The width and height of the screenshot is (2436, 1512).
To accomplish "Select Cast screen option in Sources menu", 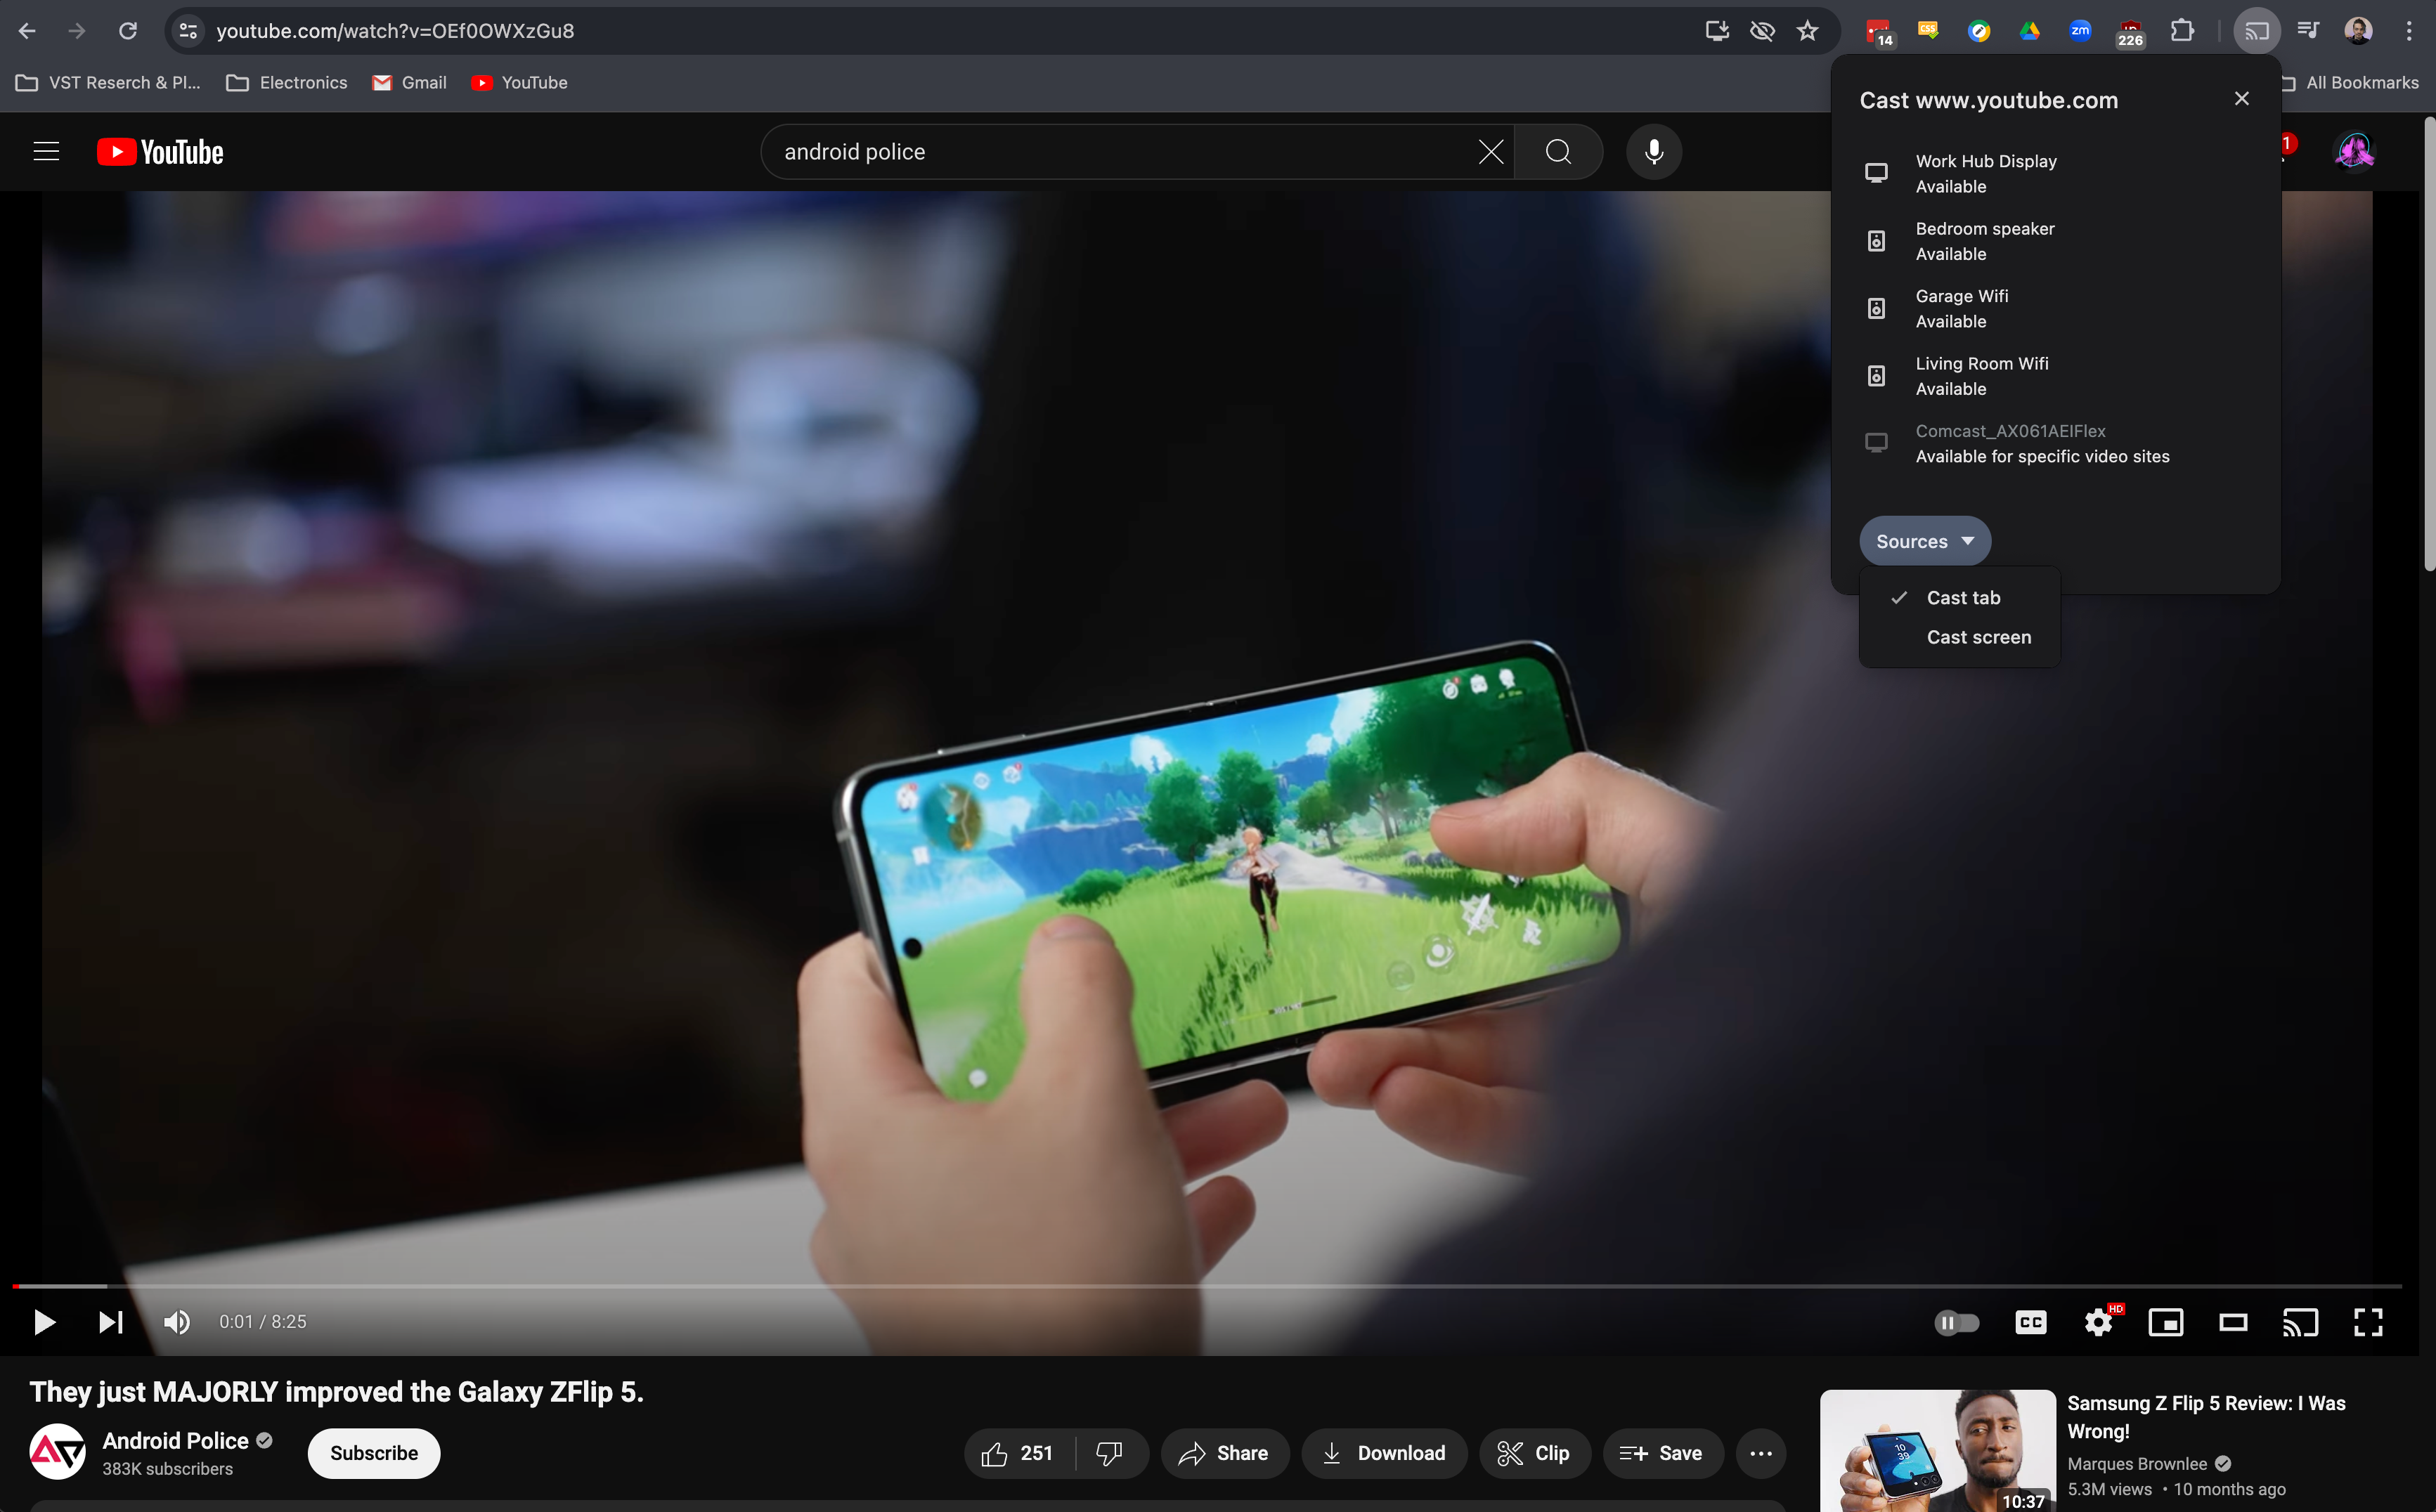I will [1979, 636].
